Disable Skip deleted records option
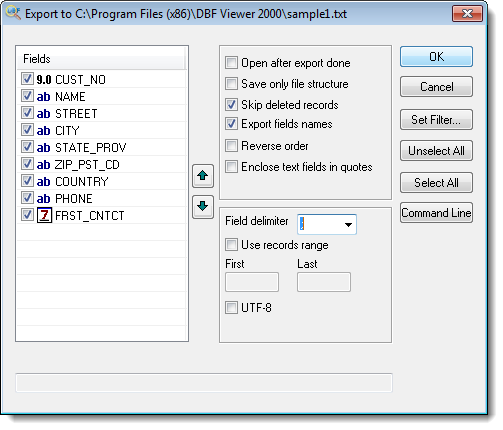Image resolution: width=503 pixels, height=430 pixels. (231, 105)
